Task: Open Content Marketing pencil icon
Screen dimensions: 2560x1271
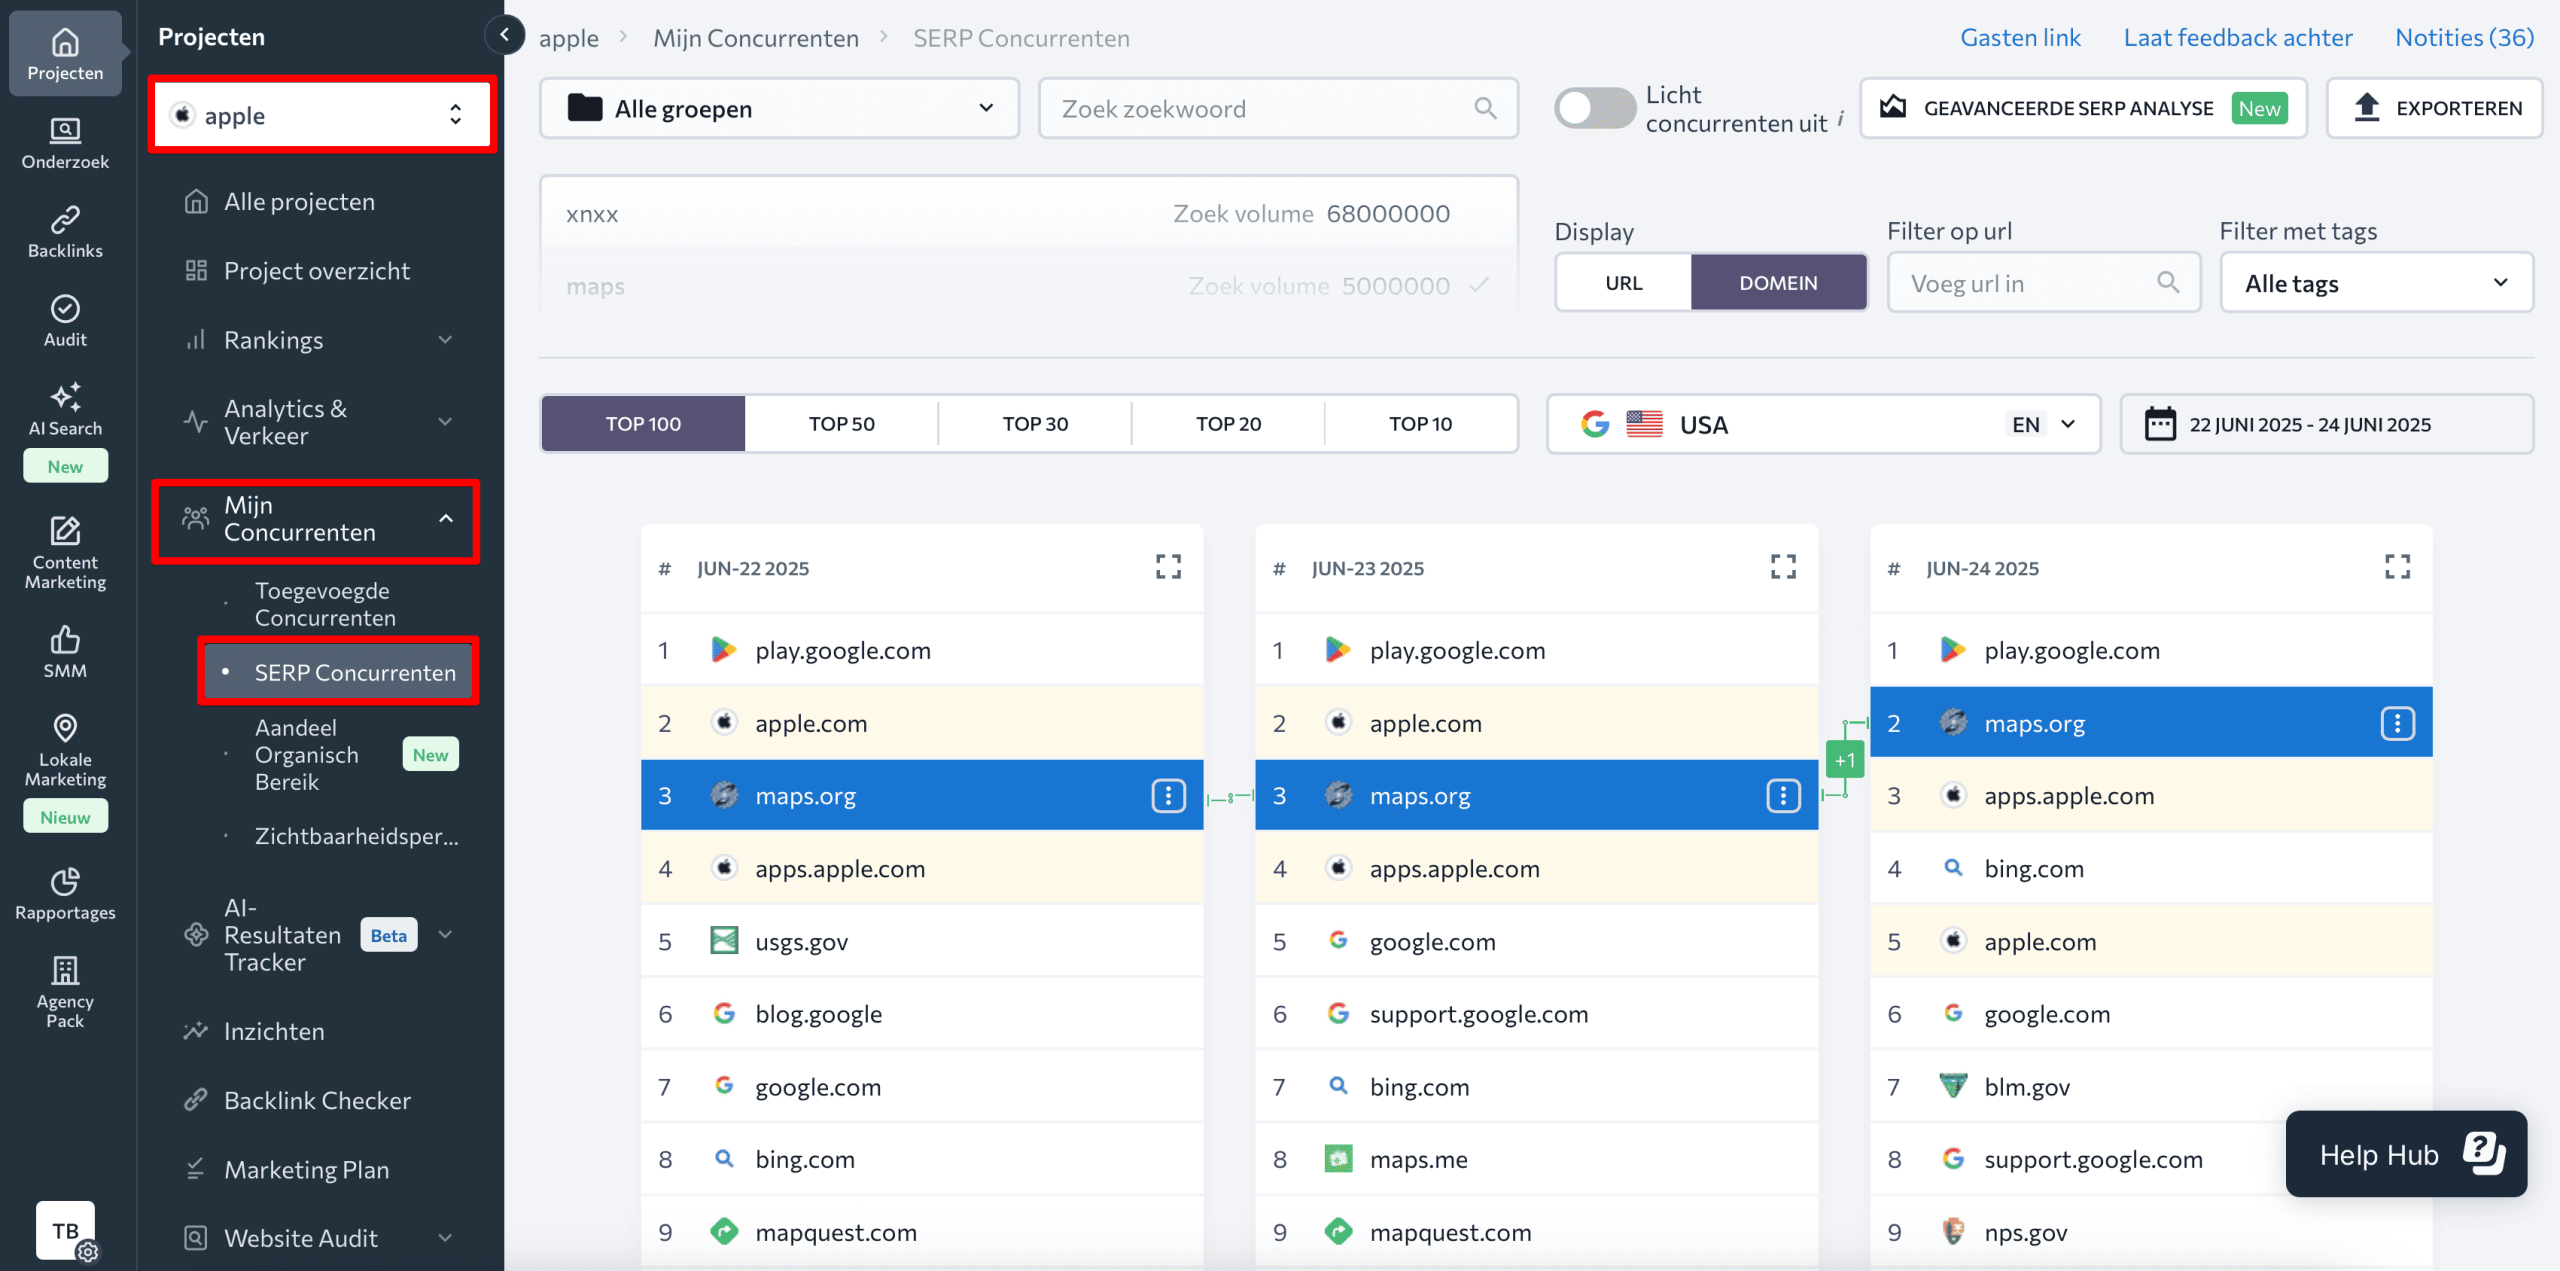Action: click(65, 530)
